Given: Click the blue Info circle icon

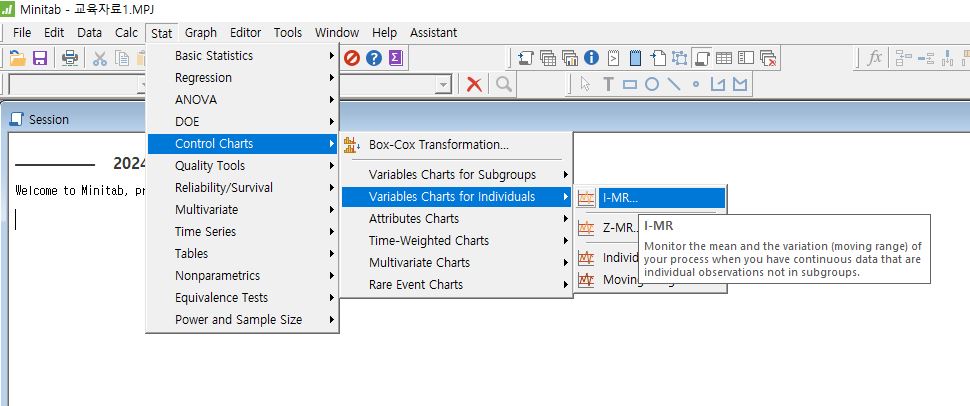Looking at the screenshot, I should click(x=591, y=58).
